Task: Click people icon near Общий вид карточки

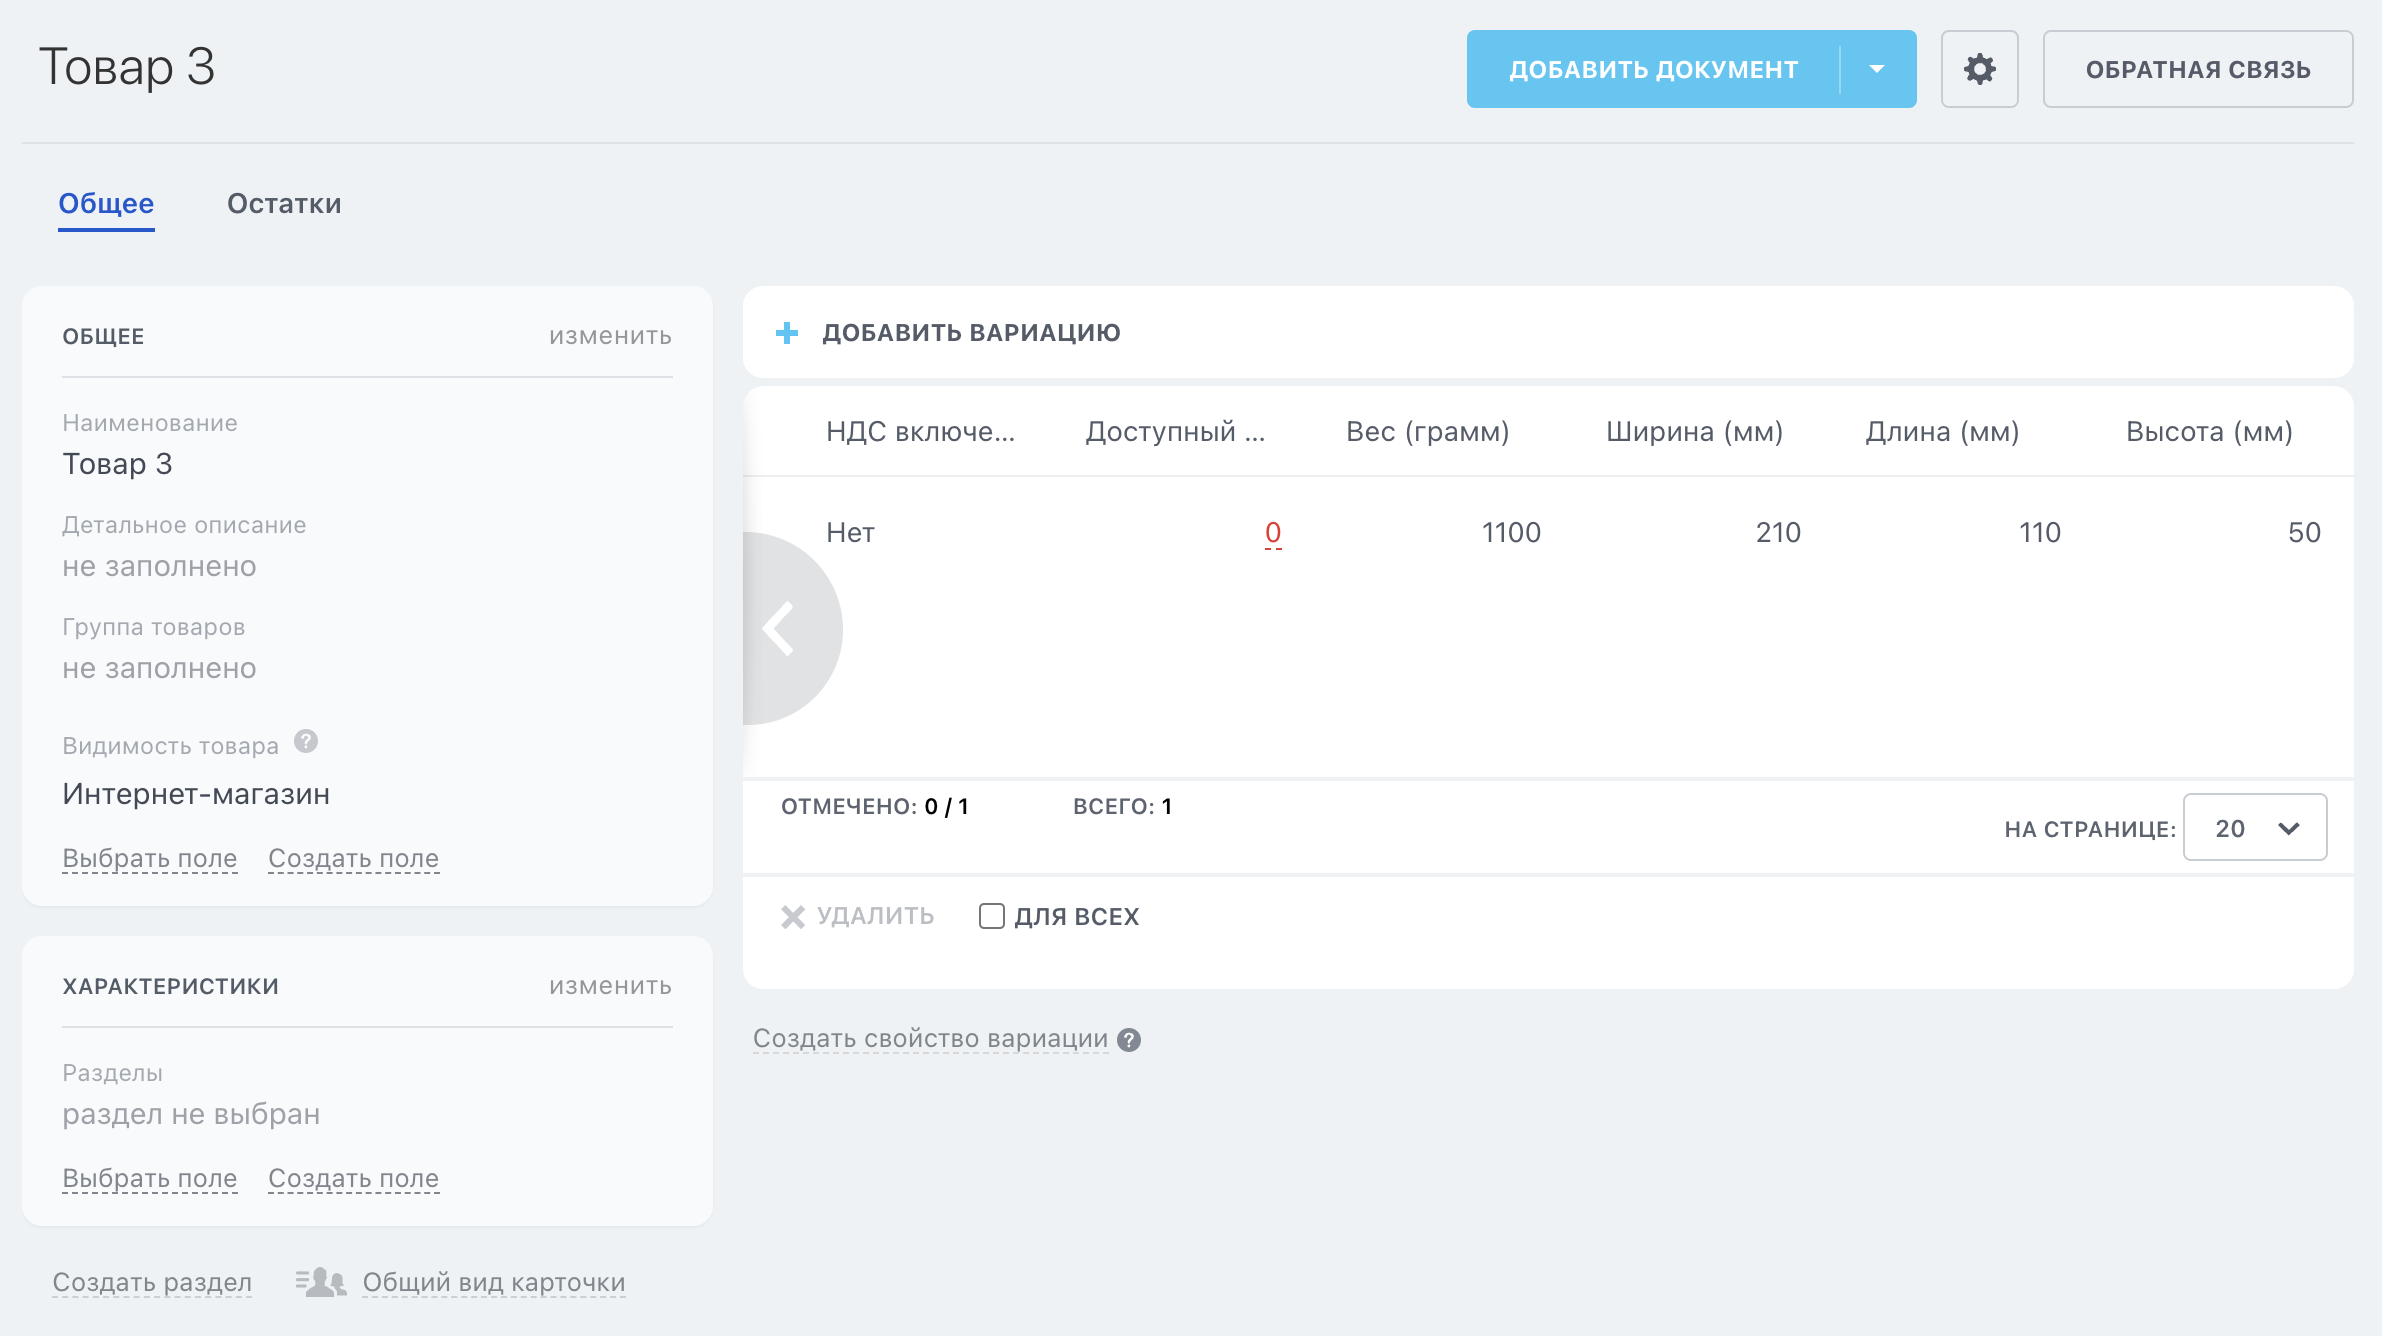Action: click(322, 1282)
